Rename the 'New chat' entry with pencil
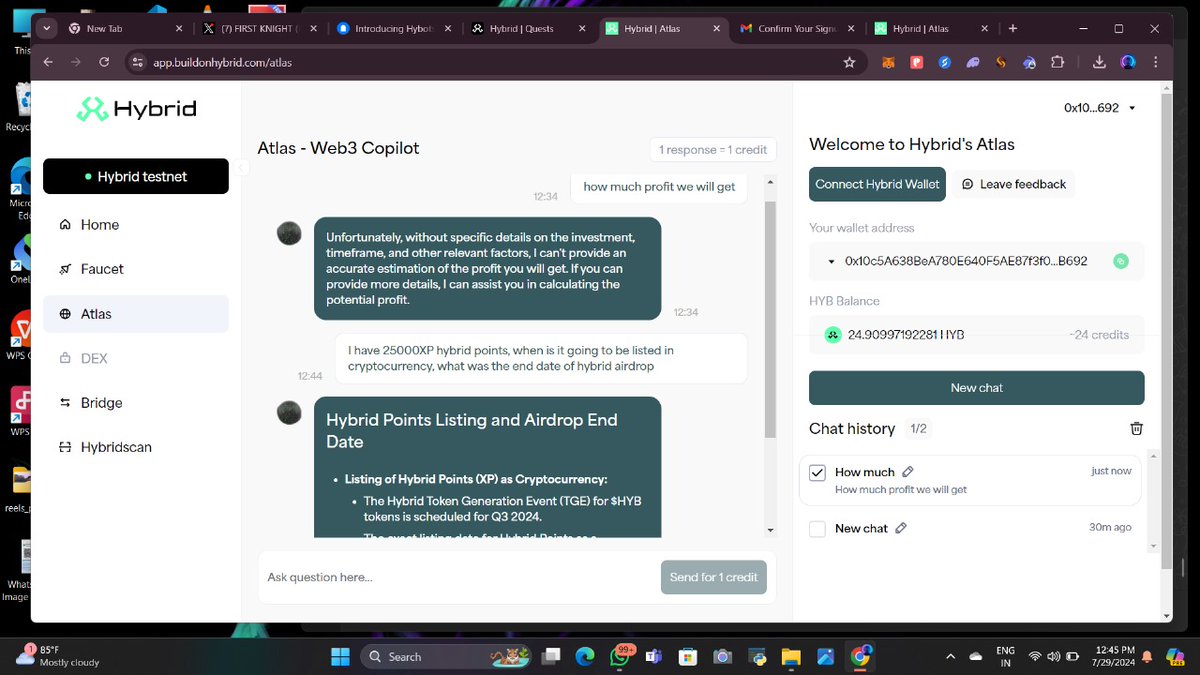This screenshot has width=1200, height=675. (x=901, y=528)
